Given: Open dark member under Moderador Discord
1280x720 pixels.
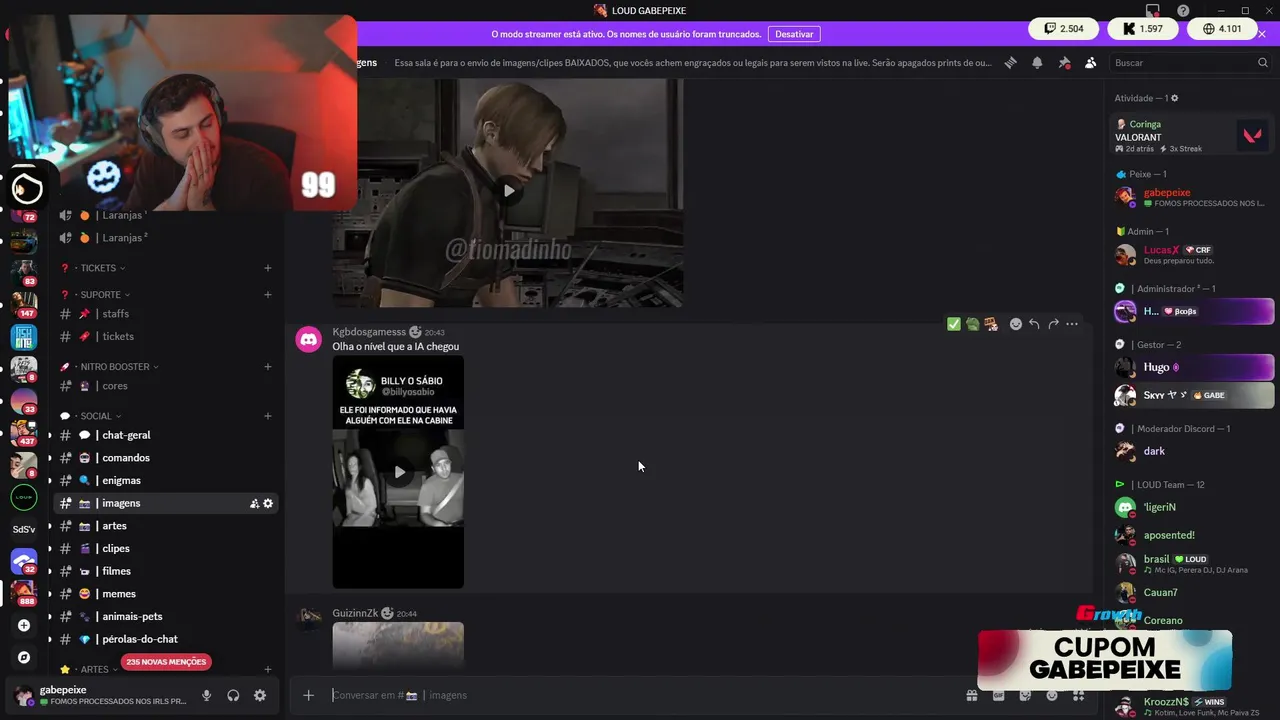Looking at the screenshot, I should pos(1191,451).
